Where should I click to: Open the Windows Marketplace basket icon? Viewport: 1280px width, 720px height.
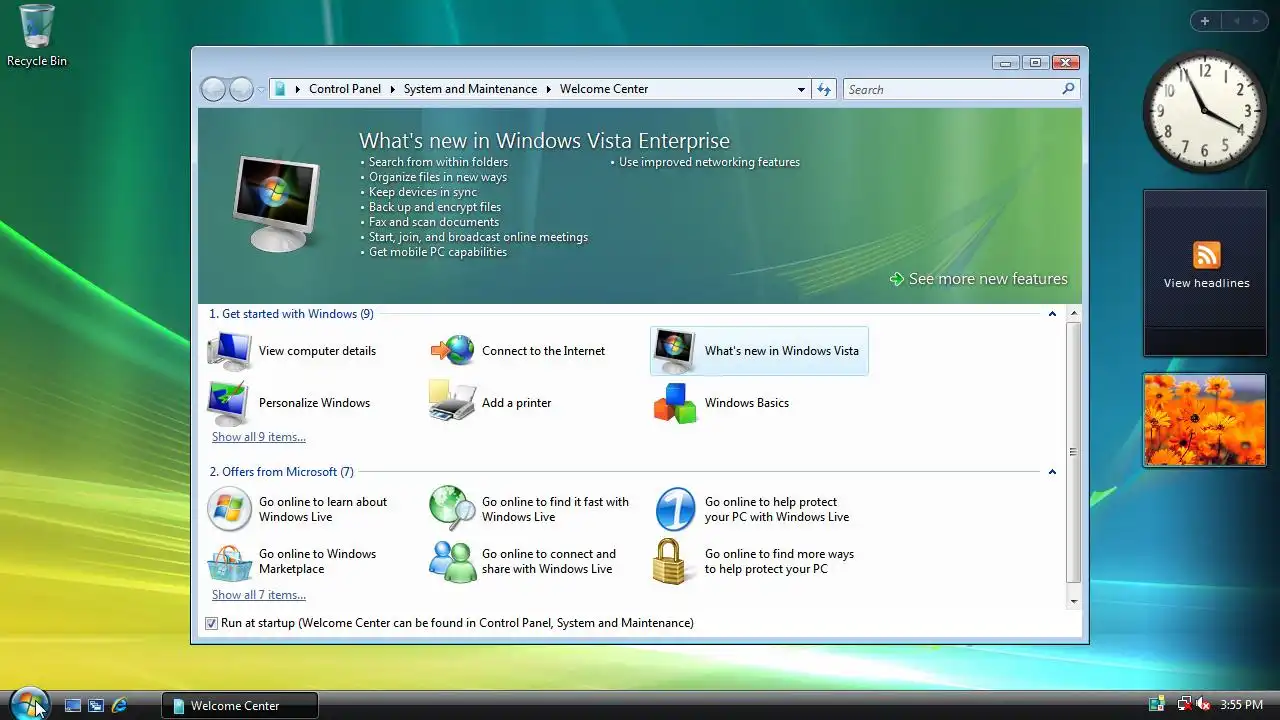click(230, 562)
